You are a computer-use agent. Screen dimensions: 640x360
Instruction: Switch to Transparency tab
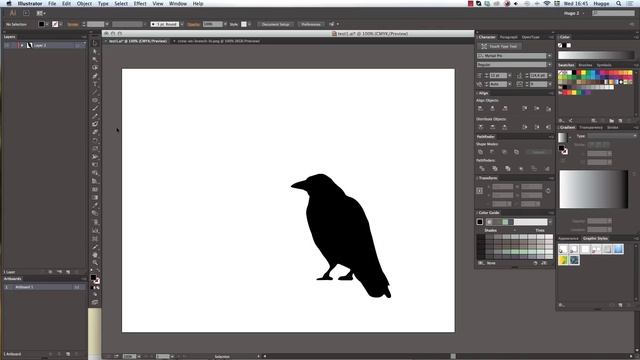[591, 127]
